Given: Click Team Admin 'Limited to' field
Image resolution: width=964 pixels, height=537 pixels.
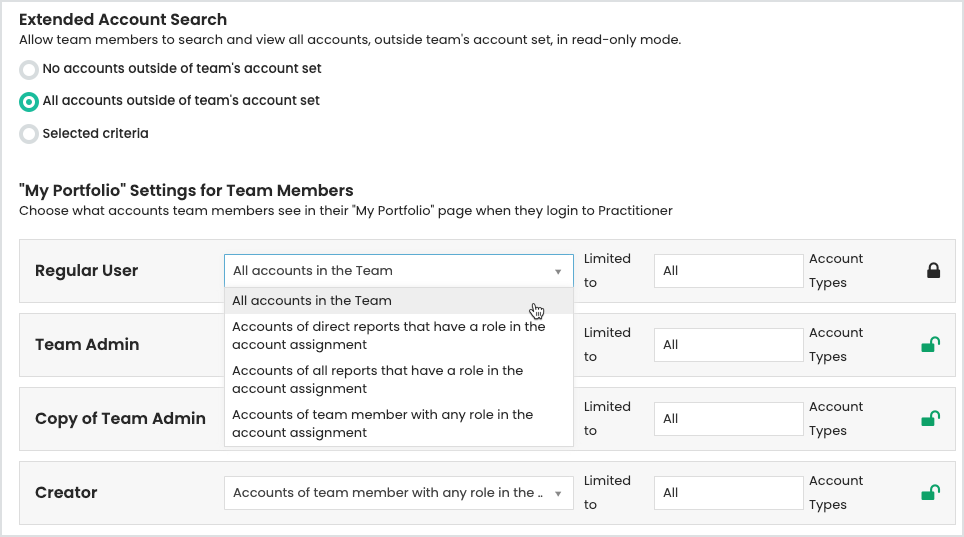Looking at the screenshot, I should pyautogui.click(x=728, y=345).
